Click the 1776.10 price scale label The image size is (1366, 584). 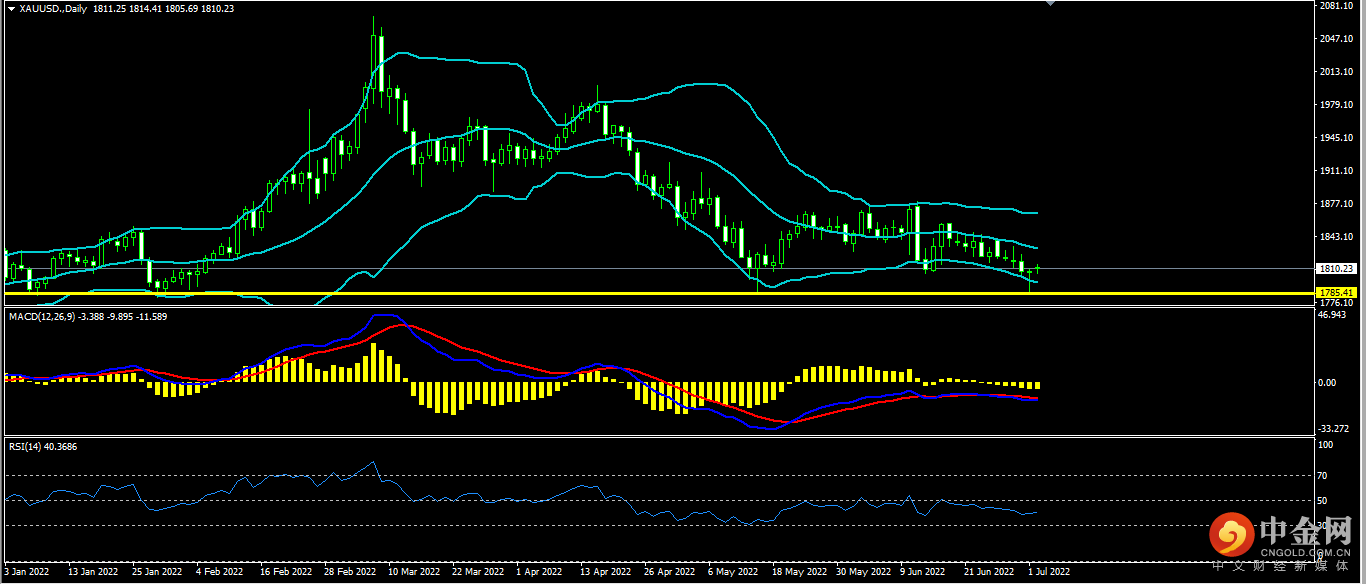(x=1336, y=302)
